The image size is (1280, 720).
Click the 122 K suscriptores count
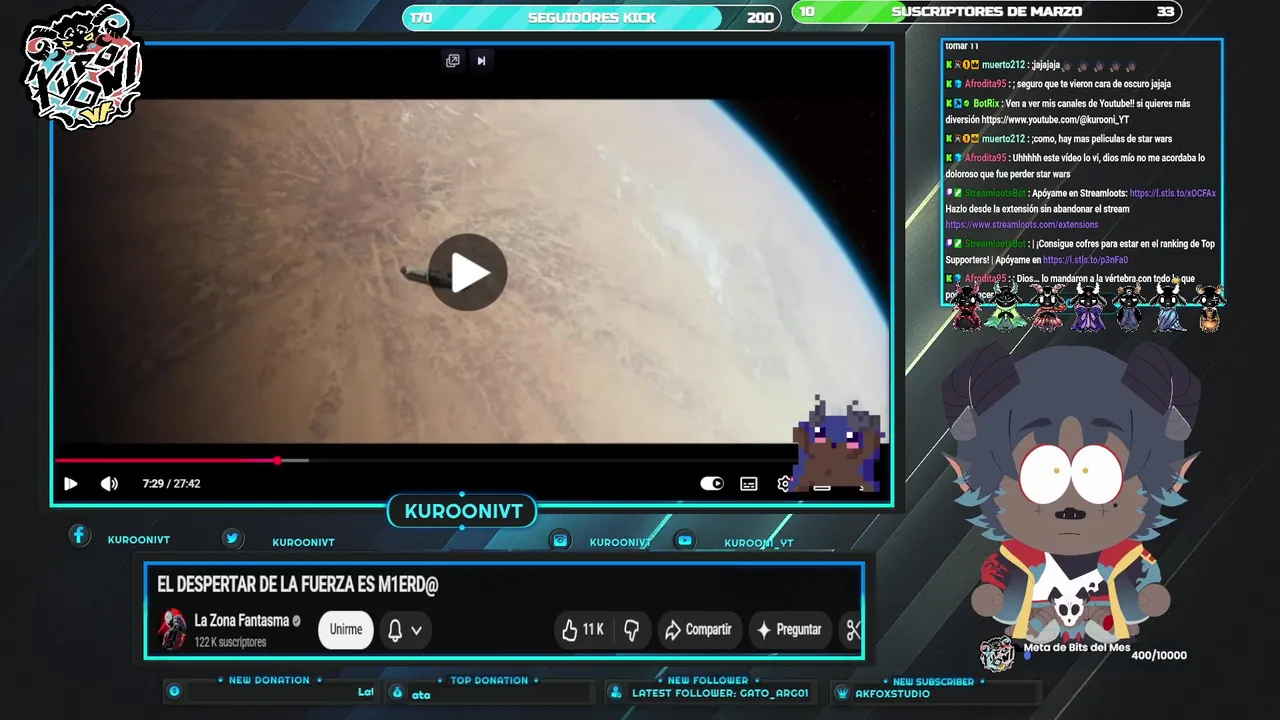coord(230,642)
